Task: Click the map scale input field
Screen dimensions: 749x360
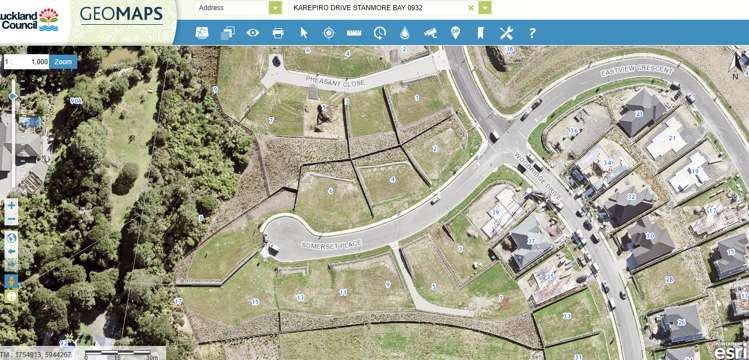Action: point(26,62)
